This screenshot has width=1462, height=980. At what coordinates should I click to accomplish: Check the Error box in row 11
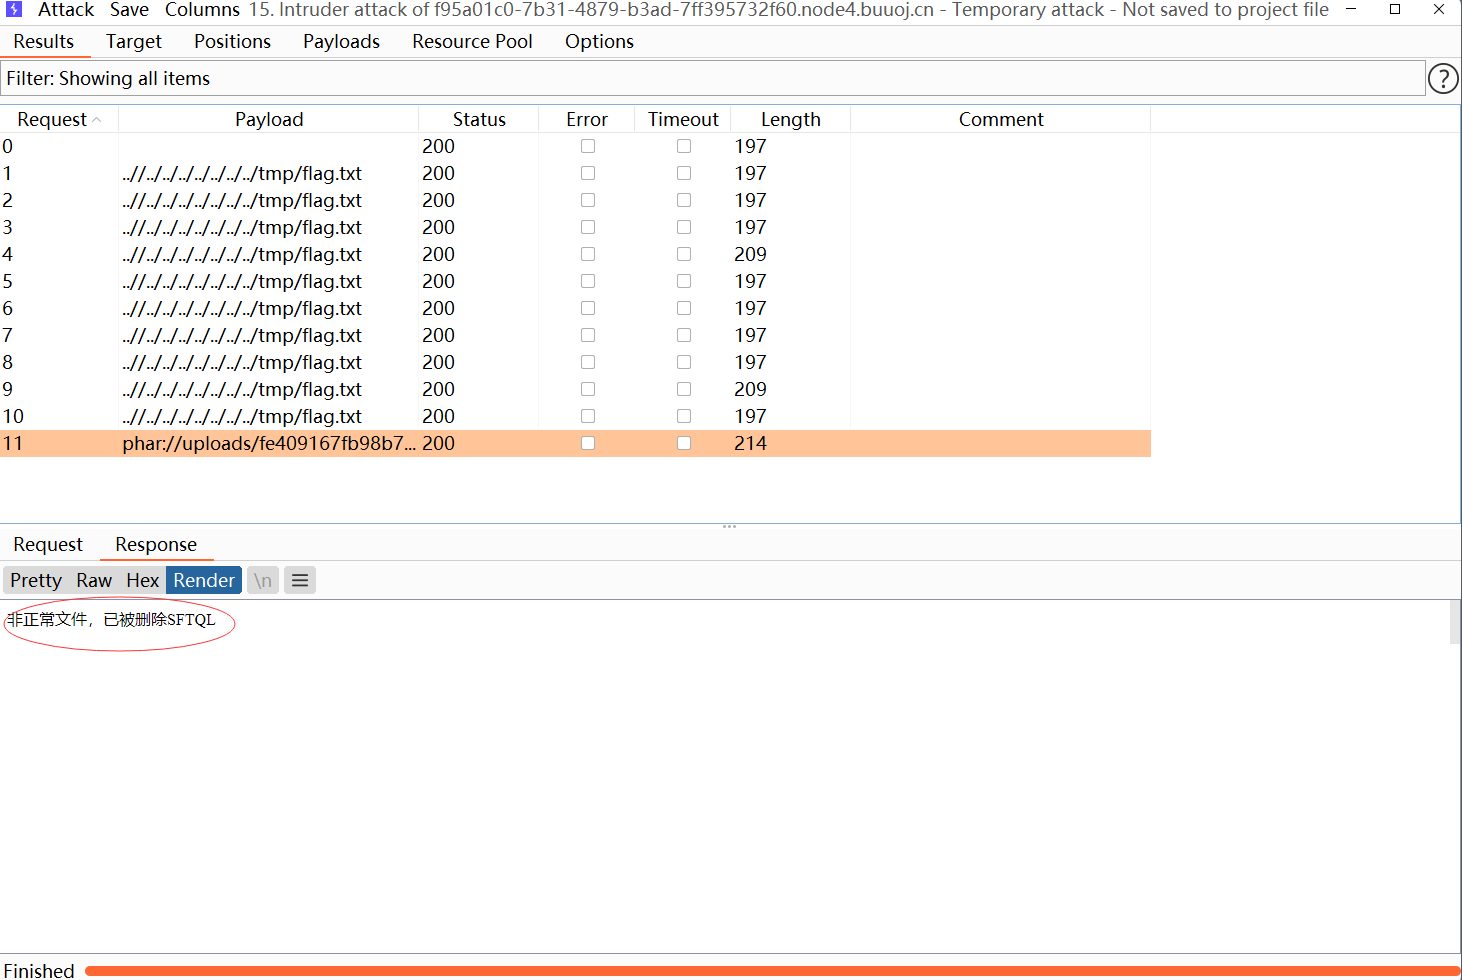[588, 444]
